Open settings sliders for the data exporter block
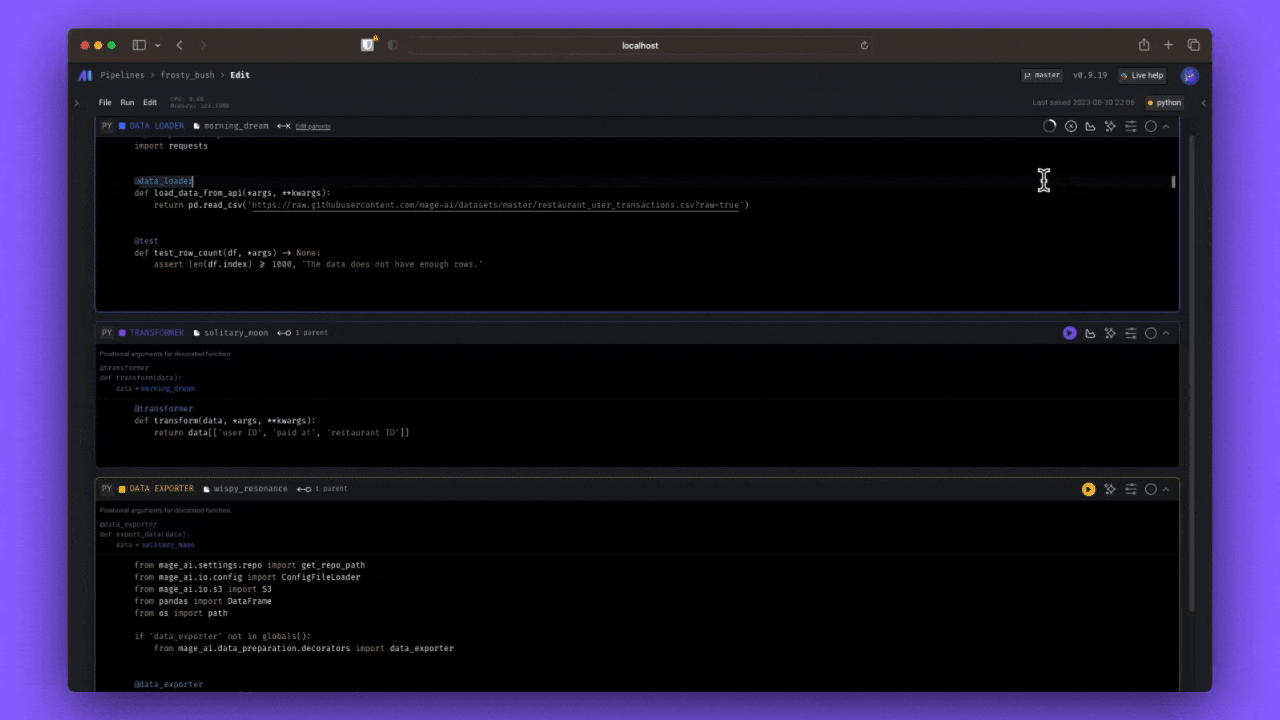Screen dimensions: 1280x720 tap(1131, 488)
